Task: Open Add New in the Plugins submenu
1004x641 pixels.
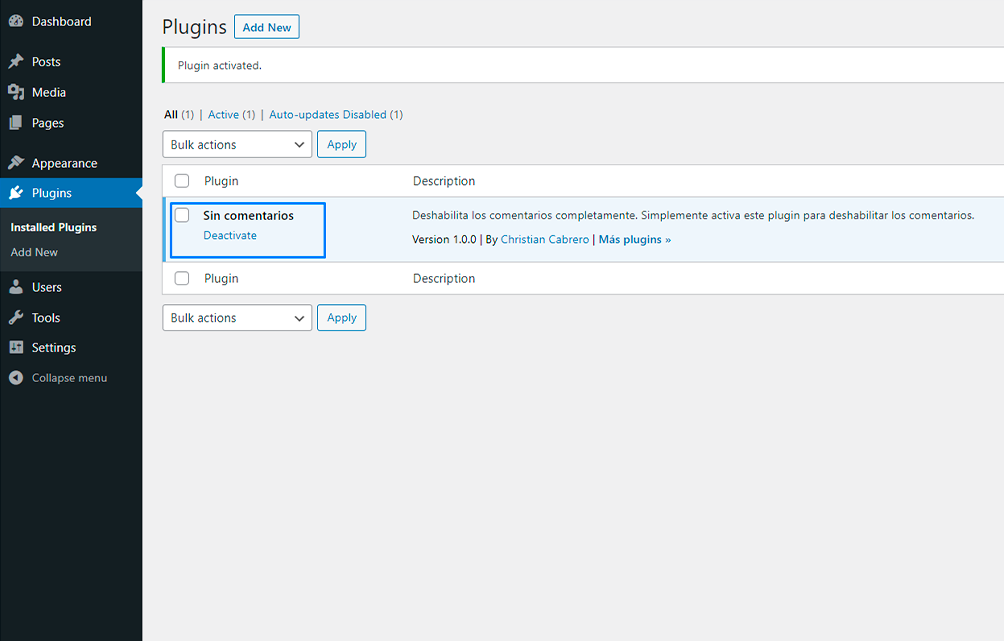Action: (x=34, y=252)
